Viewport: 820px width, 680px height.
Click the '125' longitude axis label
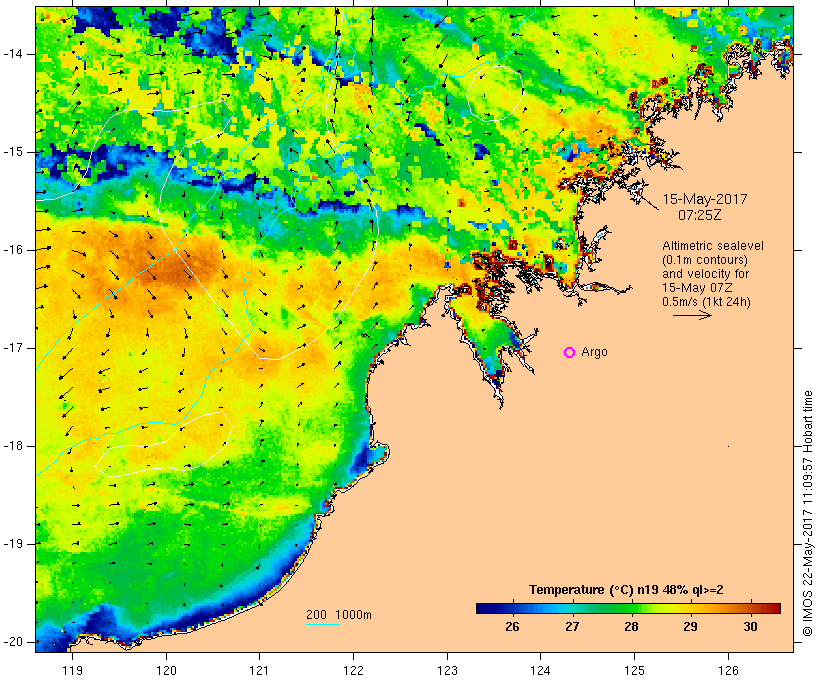[x=634, y=670]
